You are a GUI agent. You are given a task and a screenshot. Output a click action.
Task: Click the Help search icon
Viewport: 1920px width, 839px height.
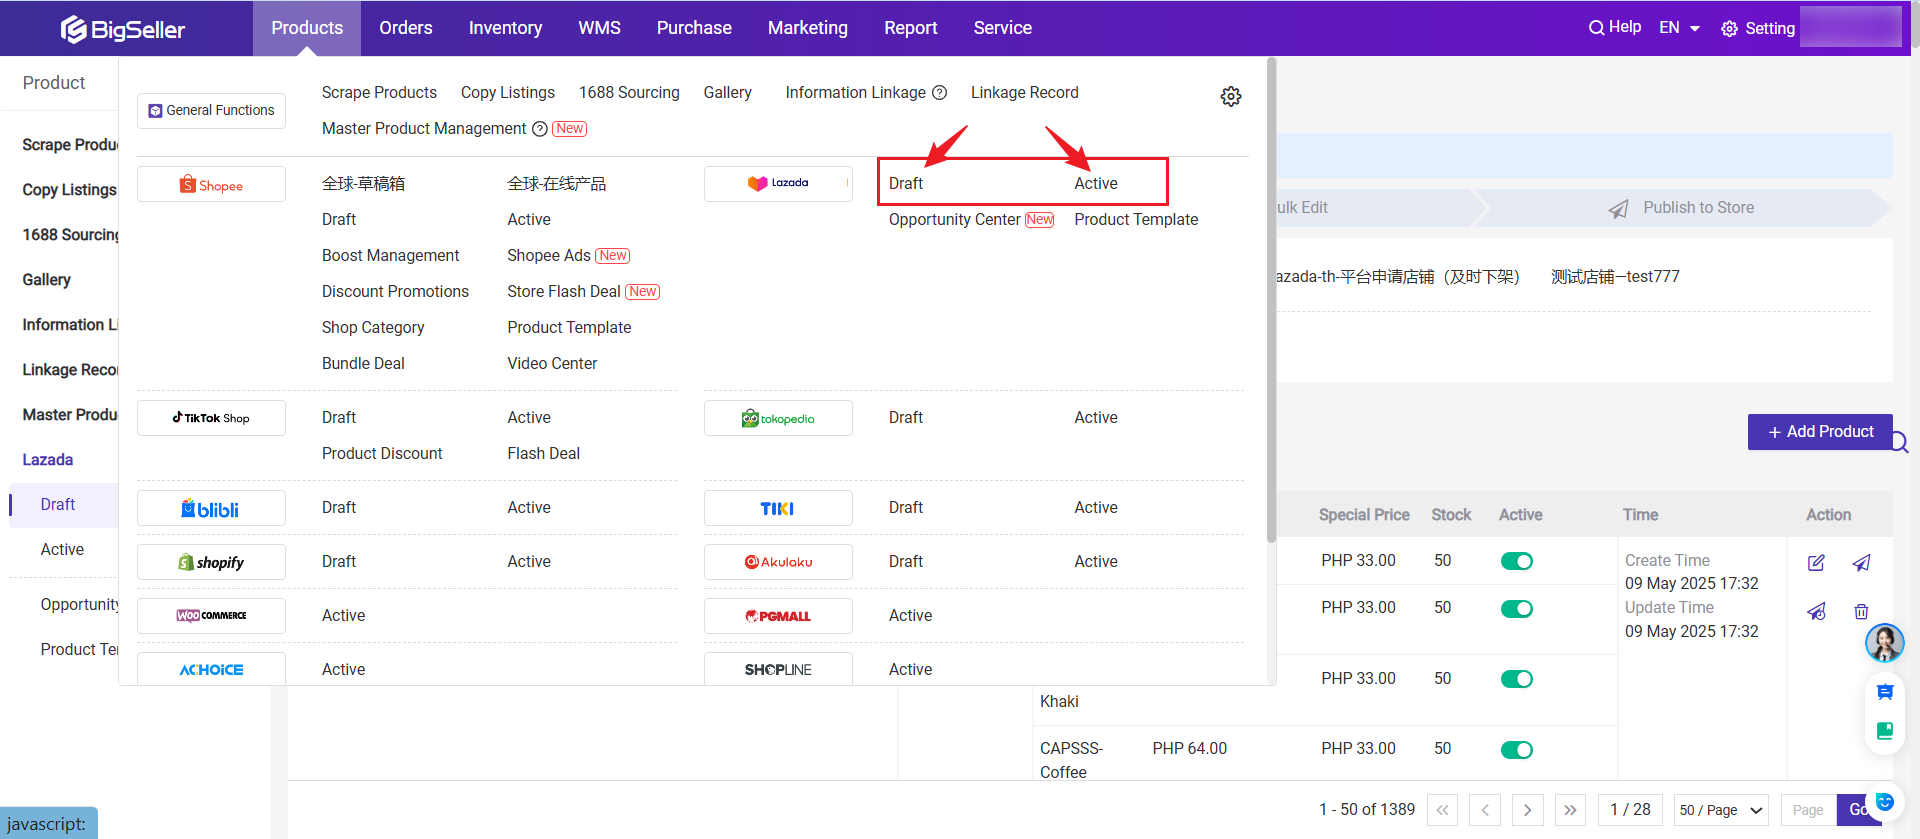coord(1596,28)
